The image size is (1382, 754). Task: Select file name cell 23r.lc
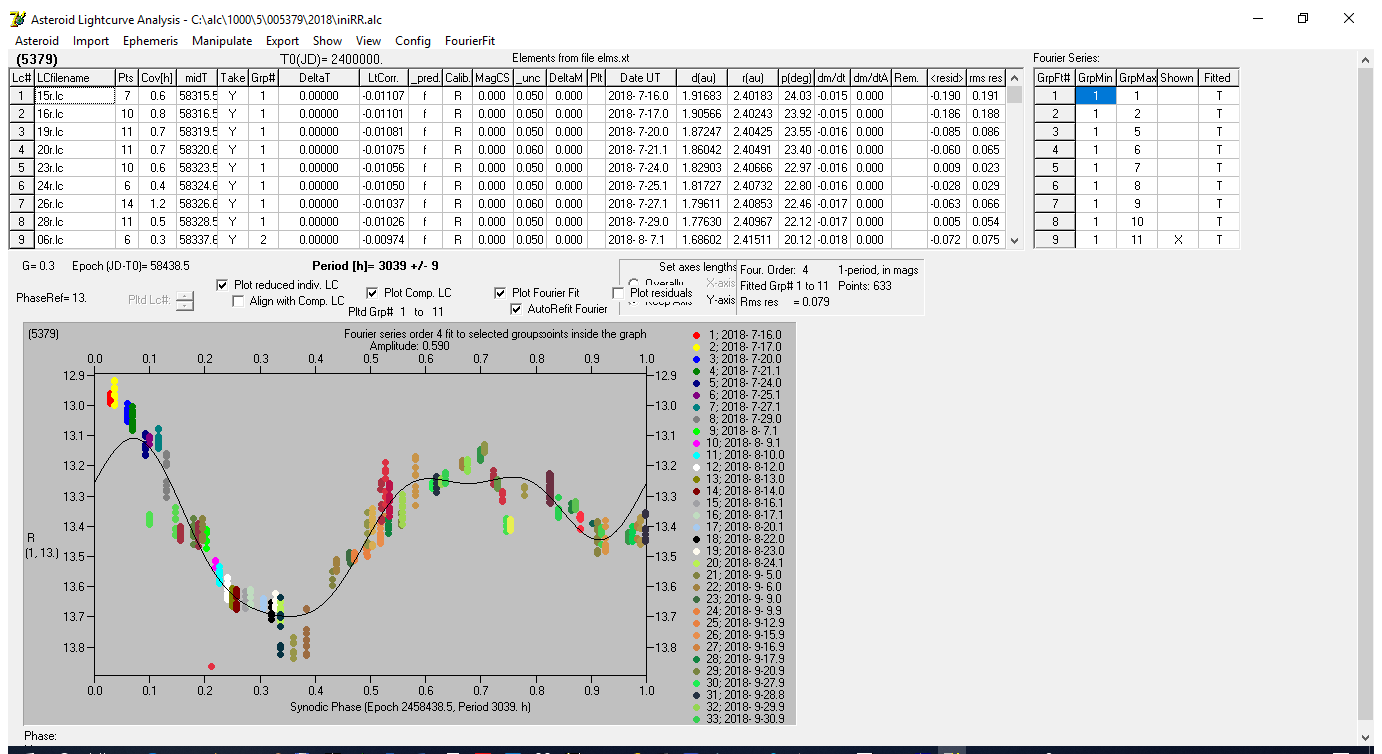click(73, 168)
